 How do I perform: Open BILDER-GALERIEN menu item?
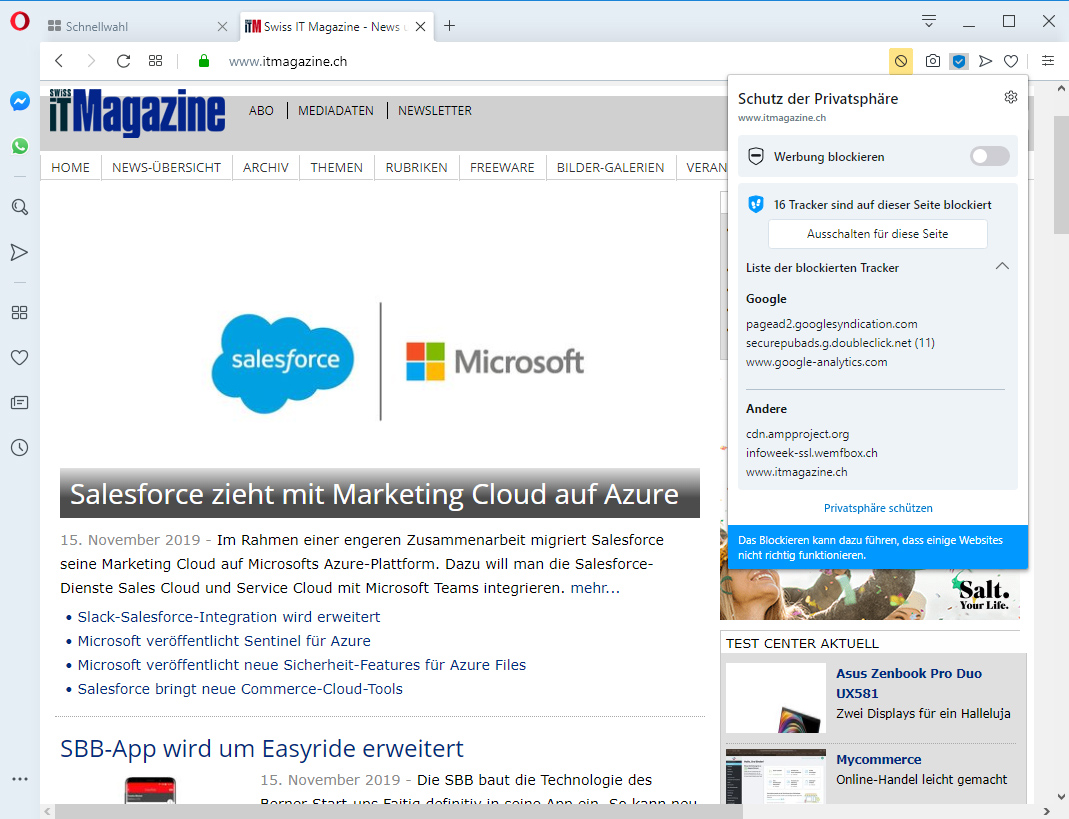pos(610,167)
